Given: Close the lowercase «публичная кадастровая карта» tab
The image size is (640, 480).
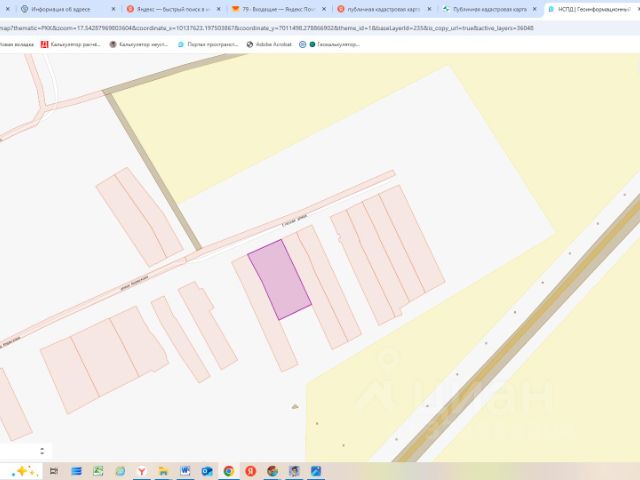Looking at the screenshot, I should 429,9.
